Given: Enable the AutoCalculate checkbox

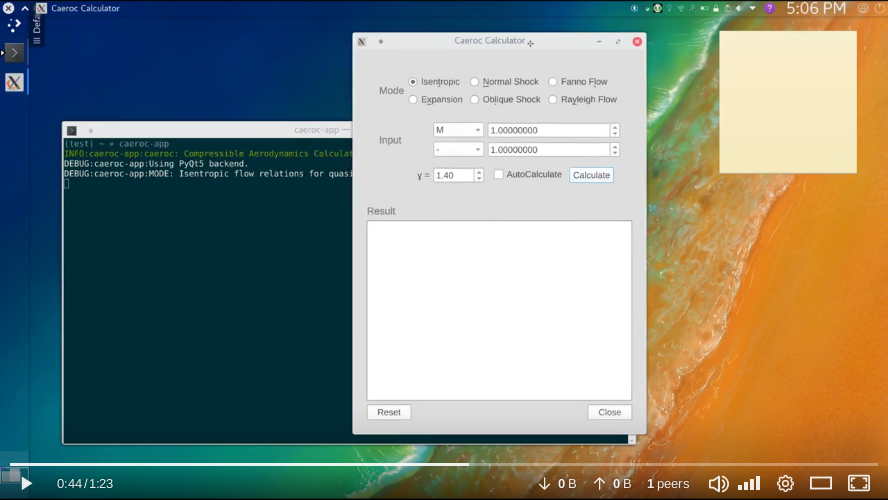Looking at the screenshot, I should 498,174.
